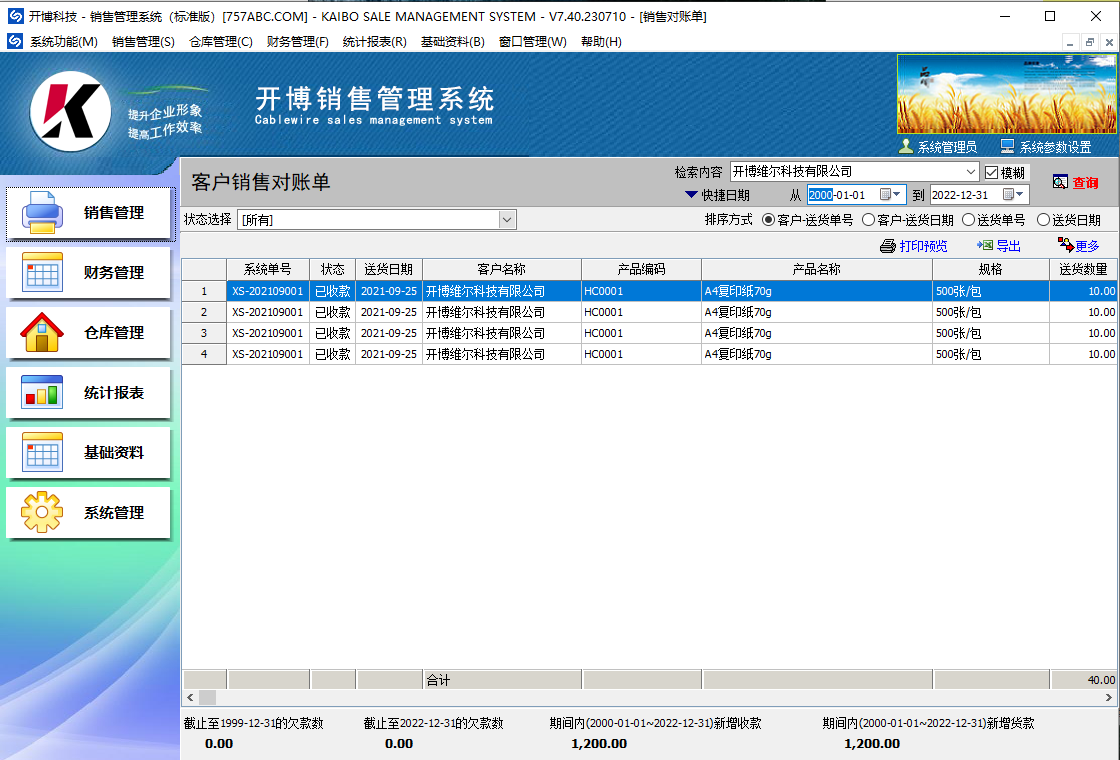The width and height of the screenshot is (1120, 760).
Task: Select 客户-送货日期 sort option
Action: (x=869, y=220)
